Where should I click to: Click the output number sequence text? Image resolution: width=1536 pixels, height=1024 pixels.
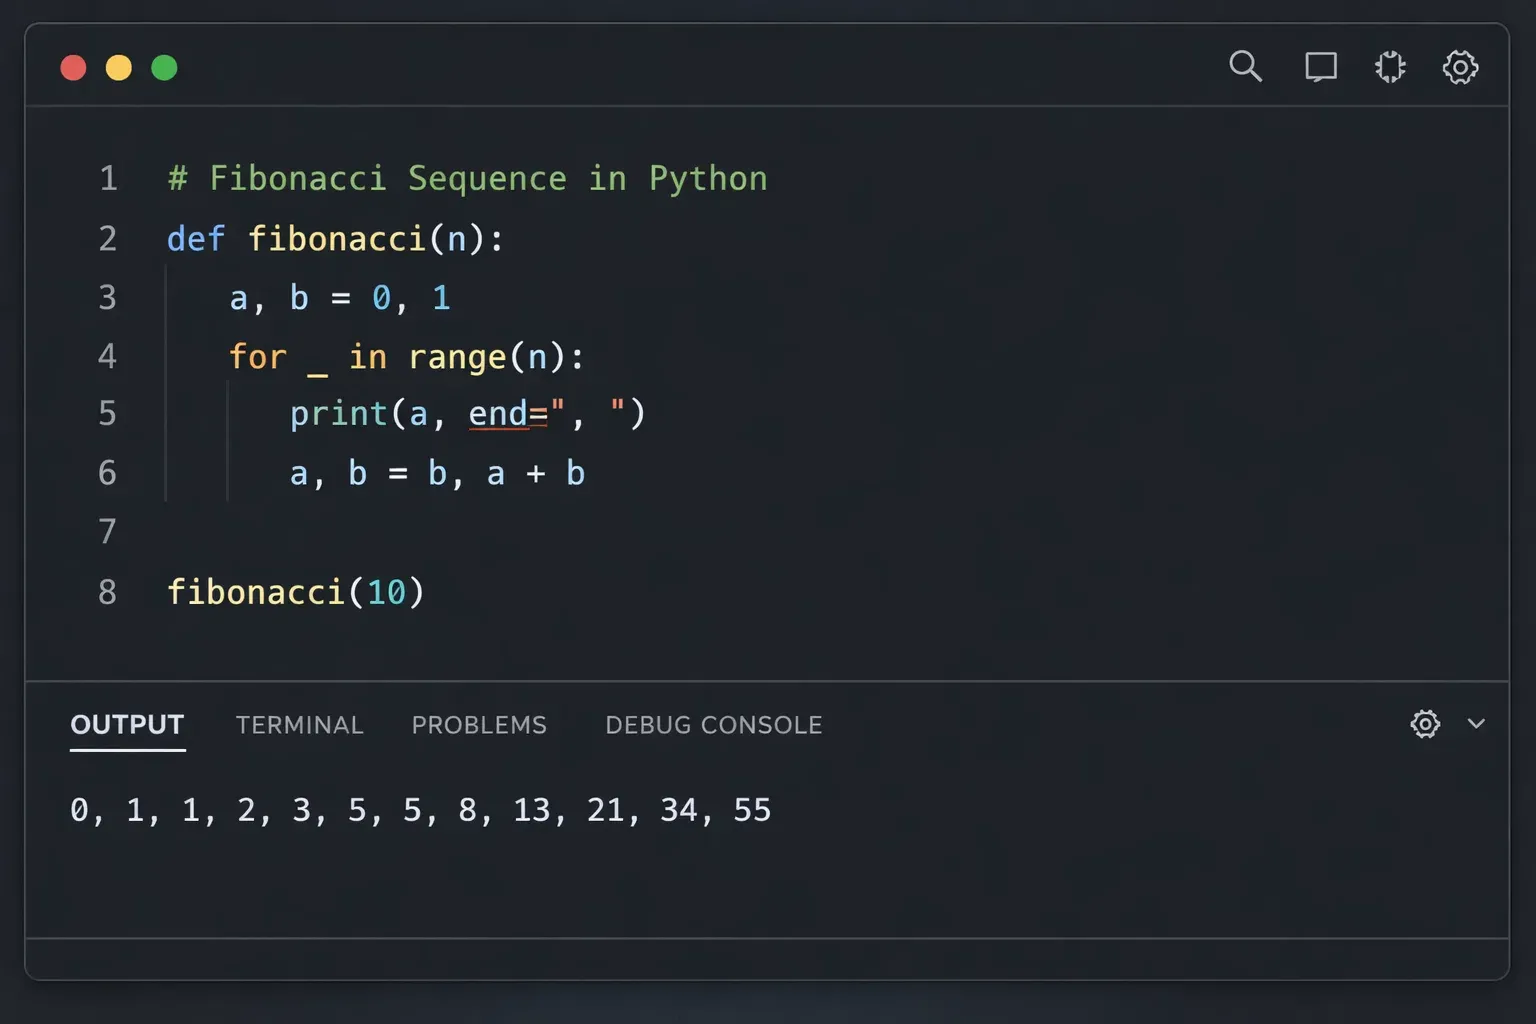pyautogui.click(x=420, y=810)
